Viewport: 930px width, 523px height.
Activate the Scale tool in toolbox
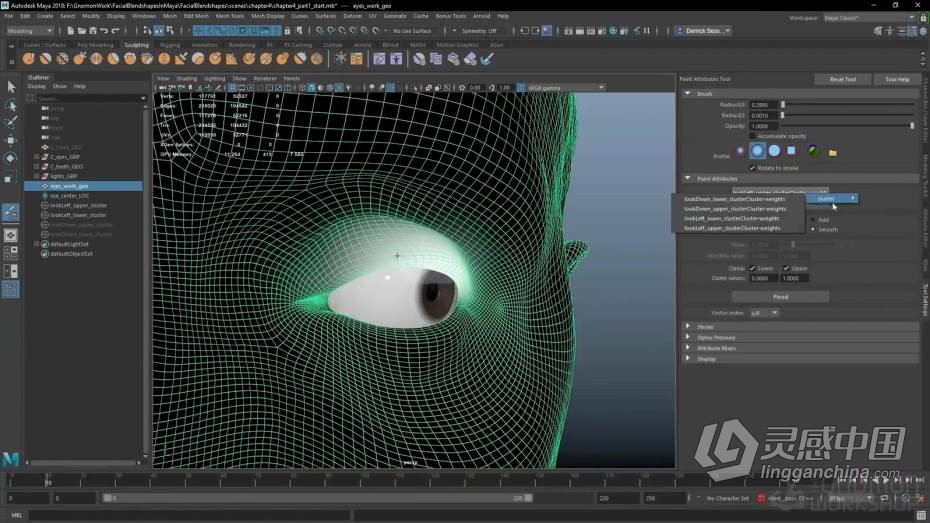pyautogui.click(x=8, y=178)
